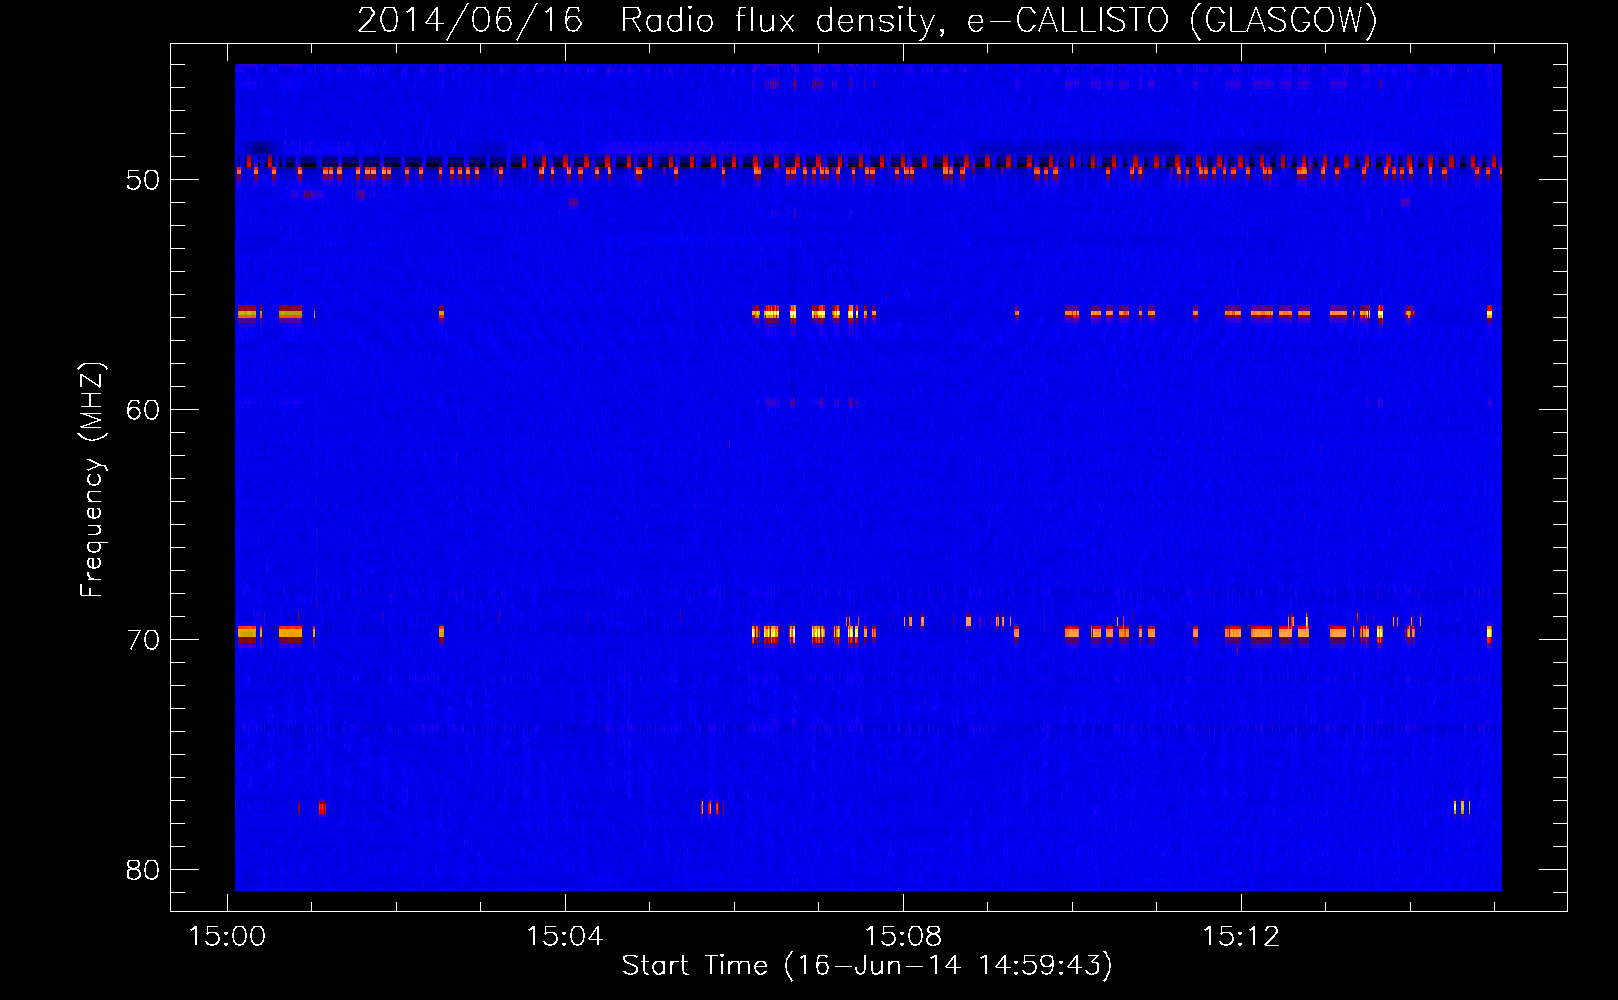The height and width of the screenshot is (1000, 1618).
Task: Click the 15:04 time tick label
Action: (x=565, y=937)
